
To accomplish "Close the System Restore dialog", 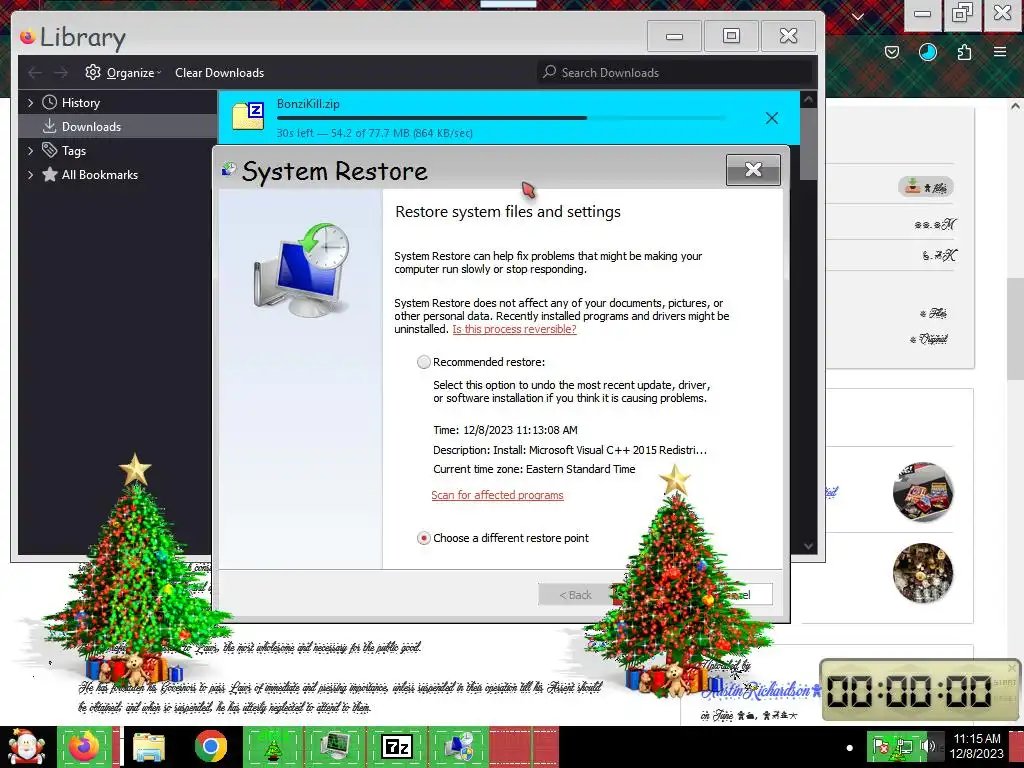I will (x=753, y=170).
